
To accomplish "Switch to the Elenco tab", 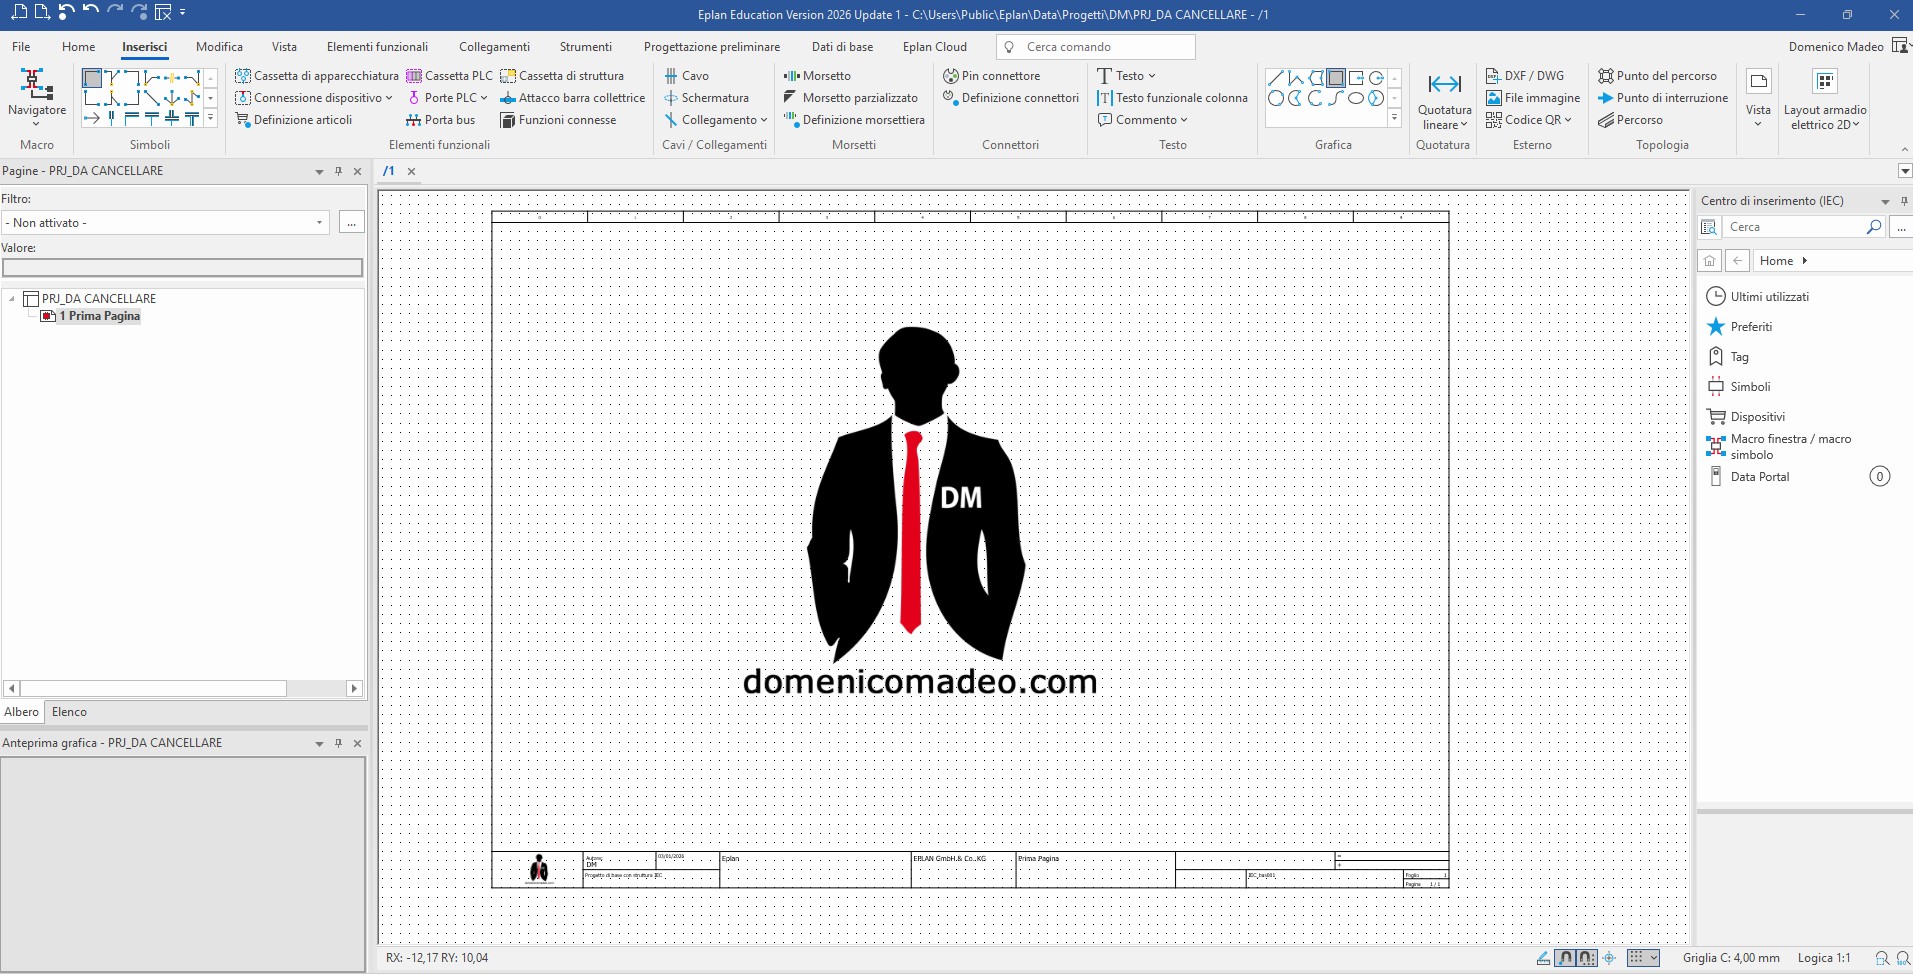I will 69,712.
